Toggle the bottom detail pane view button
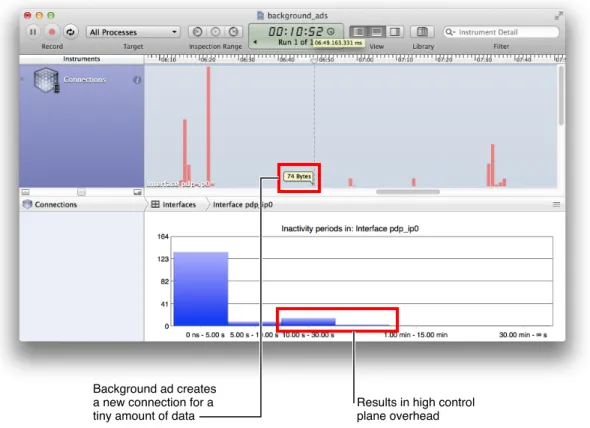The image size is (590, 428). tap(377, 32)
